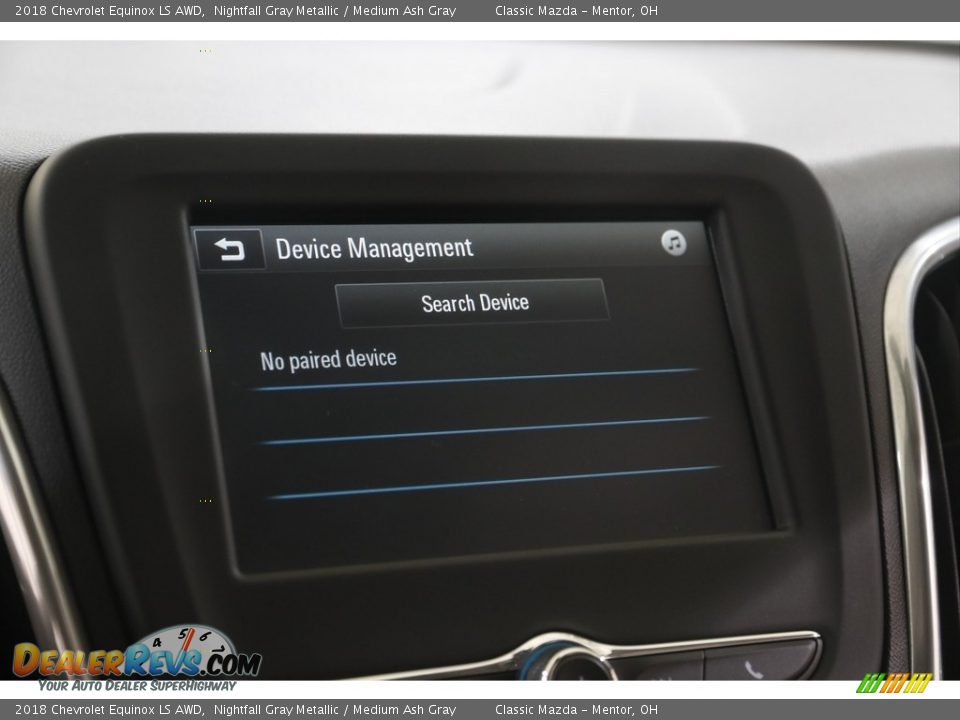The width and height of the screenshot is (960, 720).
Task: Tap the back arrow button
Action: [x=229, y=249]
